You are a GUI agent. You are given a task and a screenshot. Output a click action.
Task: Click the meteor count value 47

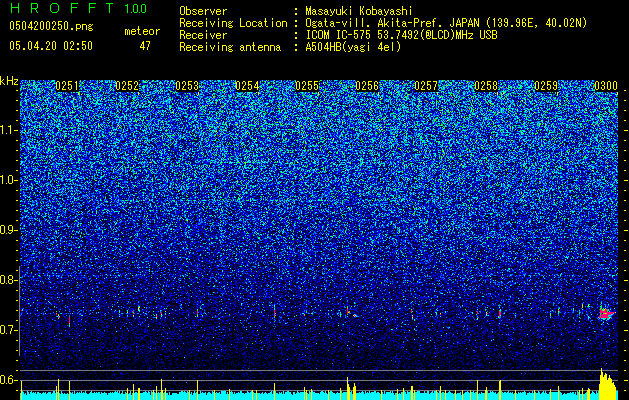(145, 46)
